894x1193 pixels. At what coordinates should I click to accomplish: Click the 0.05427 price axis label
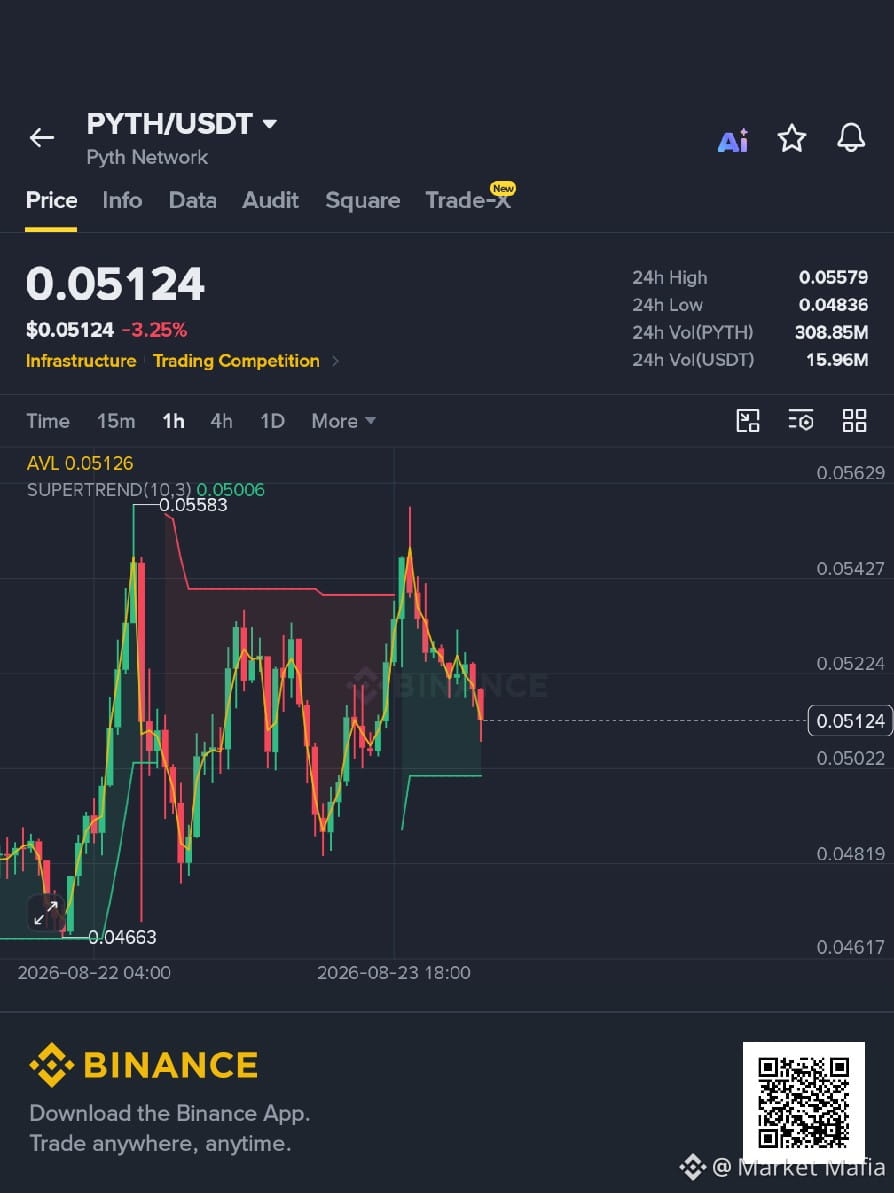pos(851,569)
